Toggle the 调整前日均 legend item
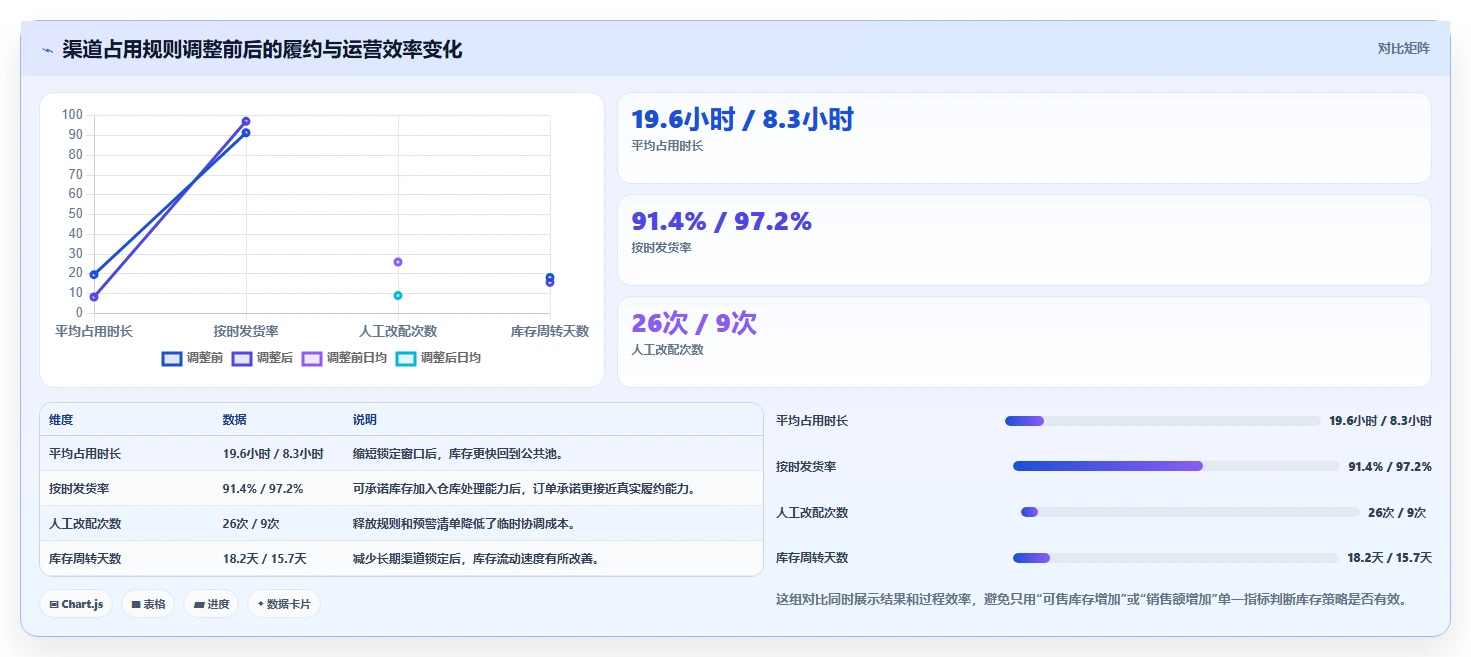This screenshot has height=657, width=1471. pos(344,358)
